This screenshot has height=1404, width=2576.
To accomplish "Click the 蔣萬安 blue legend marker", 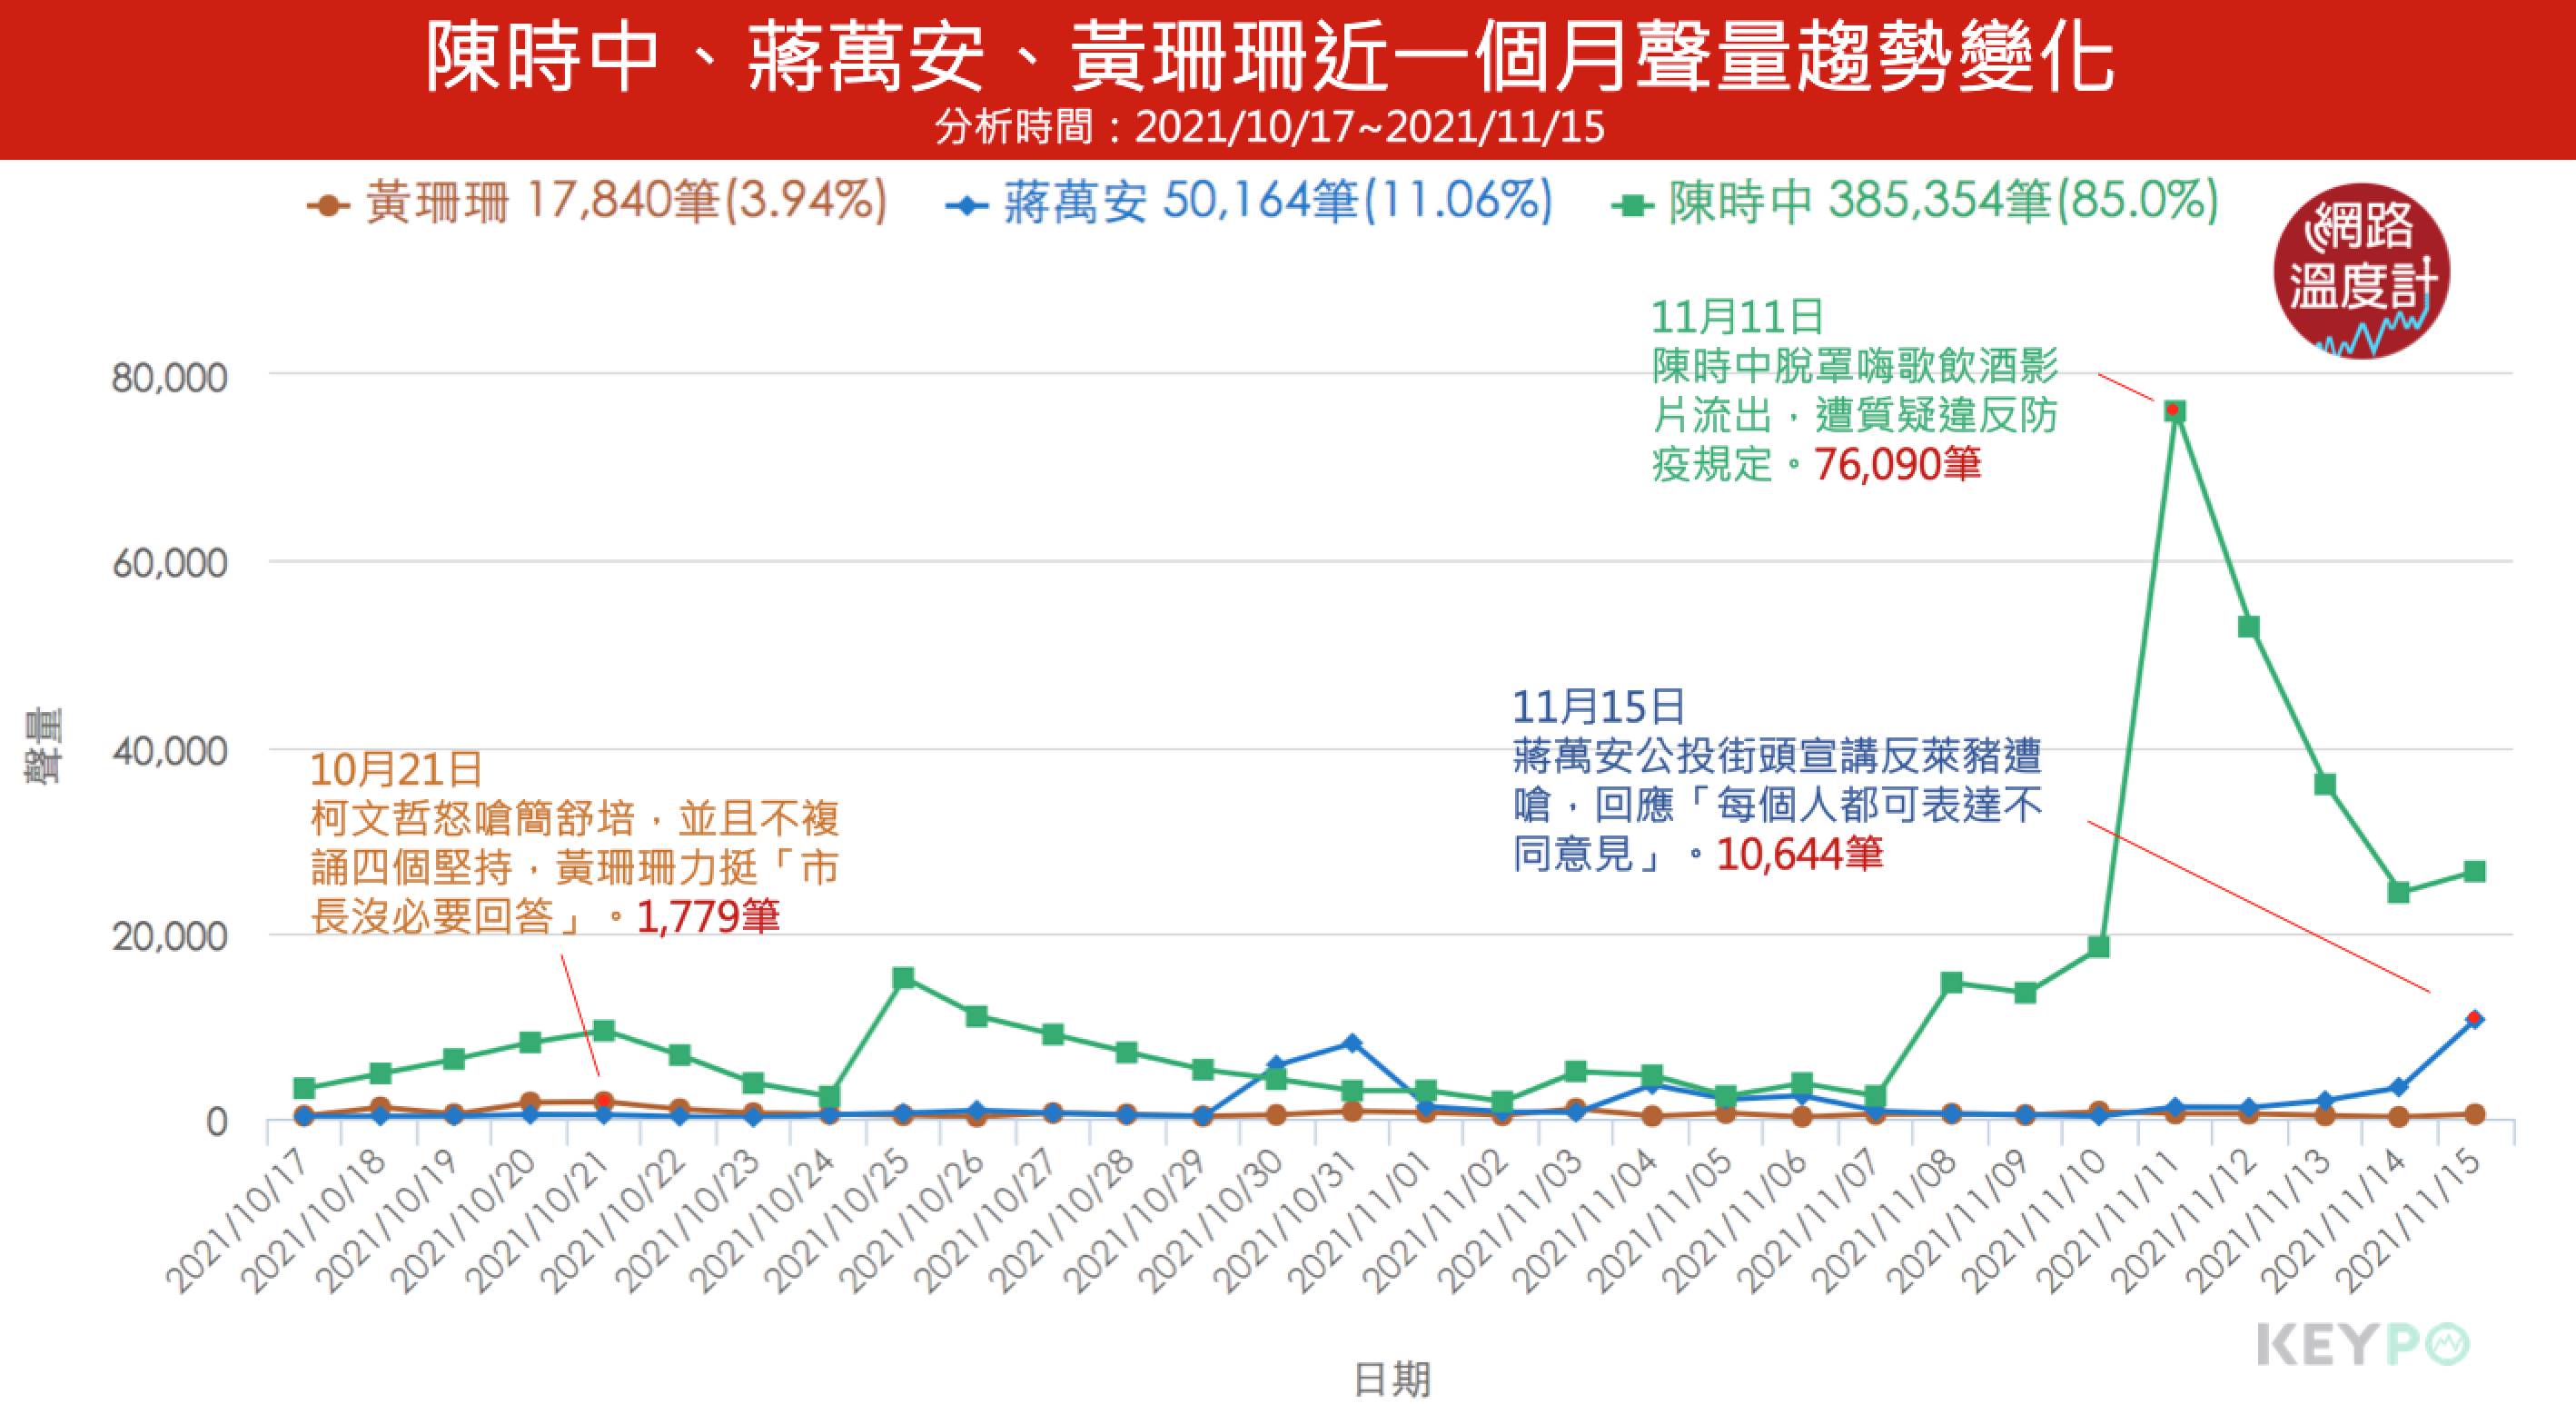I will tap(966, 207).
